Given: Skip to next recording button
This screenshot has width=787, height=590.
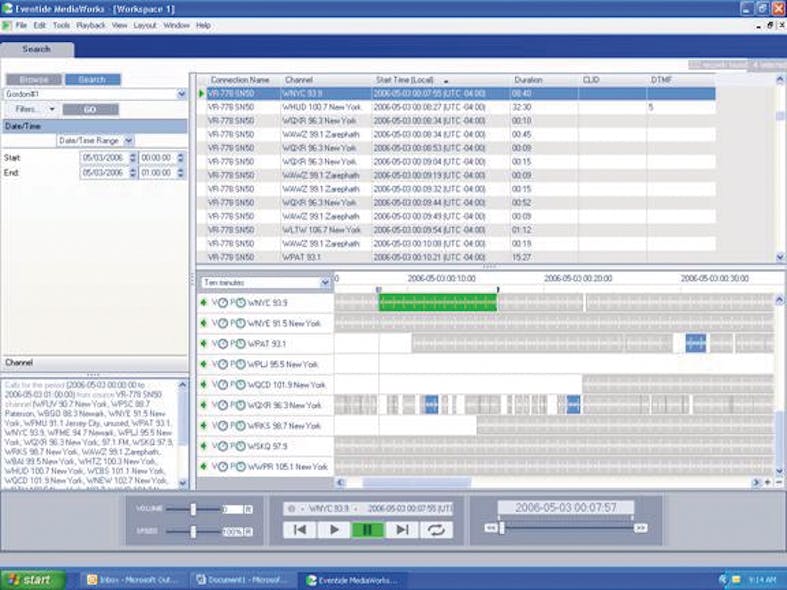Looking at the screenshot, I should coord(402,530).
